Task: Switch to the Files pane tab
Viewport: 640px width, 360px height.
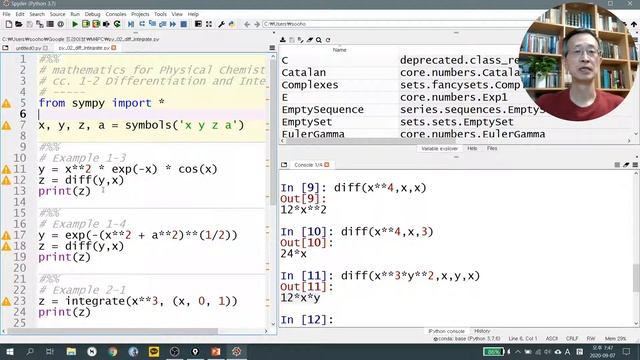Action: pyautogui.click(x=492, y=149)
